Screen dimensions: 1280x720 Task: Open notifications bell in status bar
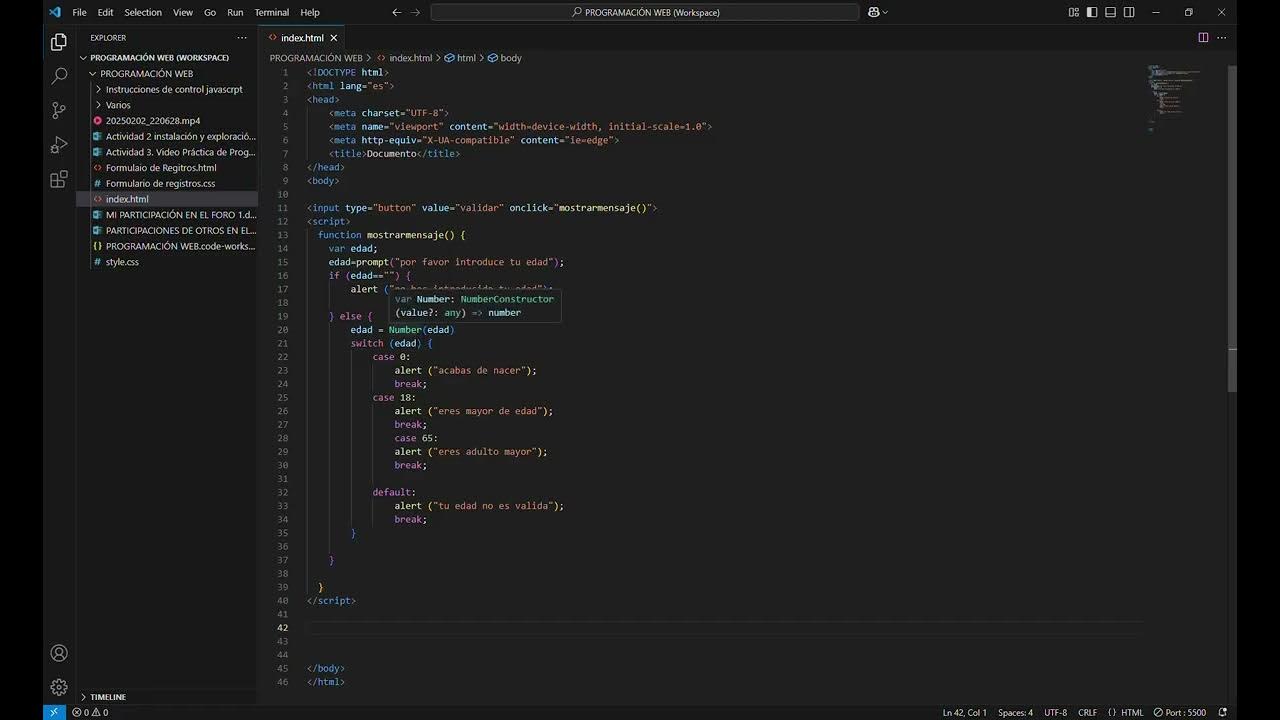pyautogui.click(x=1222, y=712)
